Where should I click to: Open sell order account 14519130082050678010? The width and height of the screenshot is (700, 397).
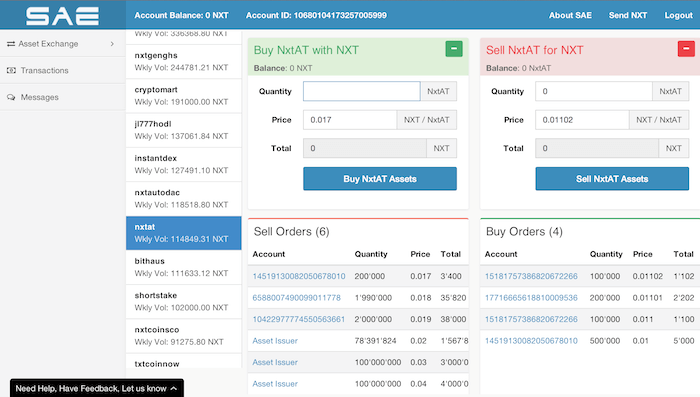[x=299, y=276]
